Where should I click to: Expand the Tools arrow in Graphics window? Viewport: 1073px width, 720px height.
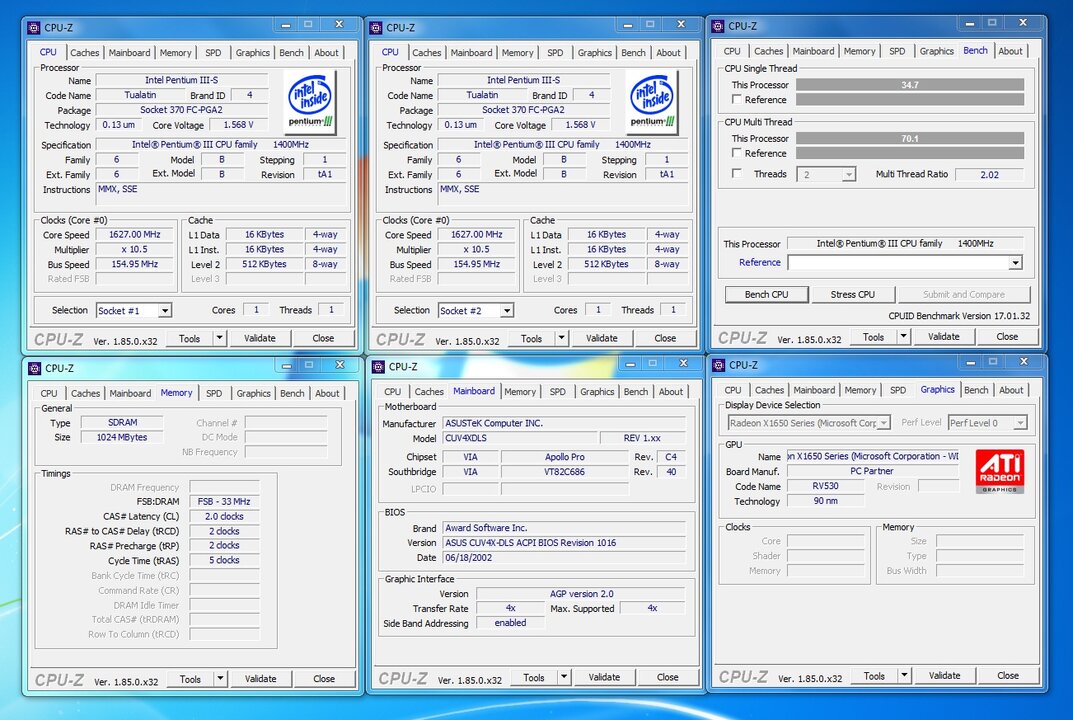[x=904, y=676]
